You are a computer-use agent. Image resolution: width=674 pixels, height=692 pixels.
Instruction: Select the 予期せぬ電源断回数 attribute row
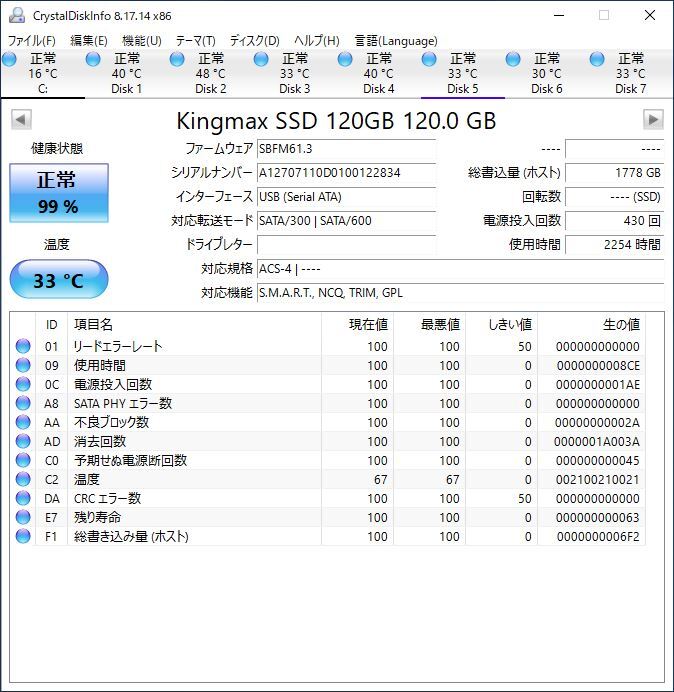point(328,460)
